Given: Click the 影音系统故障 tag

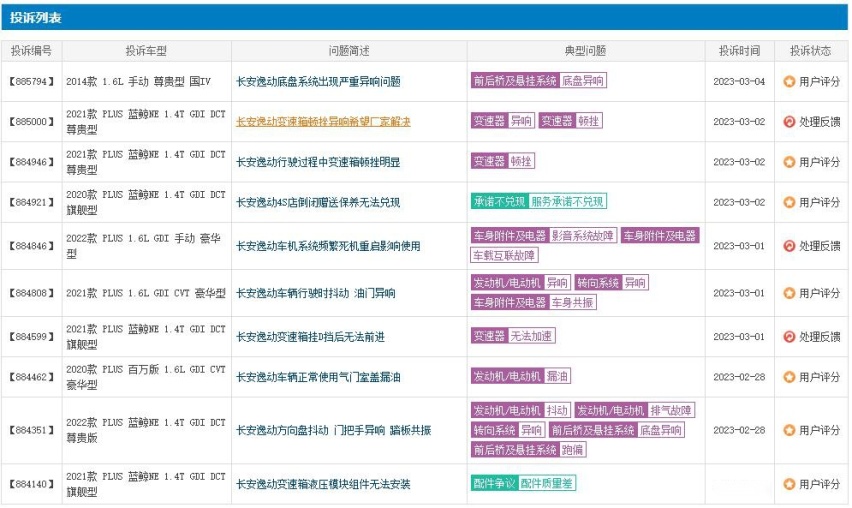Looking at the screenshot, I should (x=582, y=235).
